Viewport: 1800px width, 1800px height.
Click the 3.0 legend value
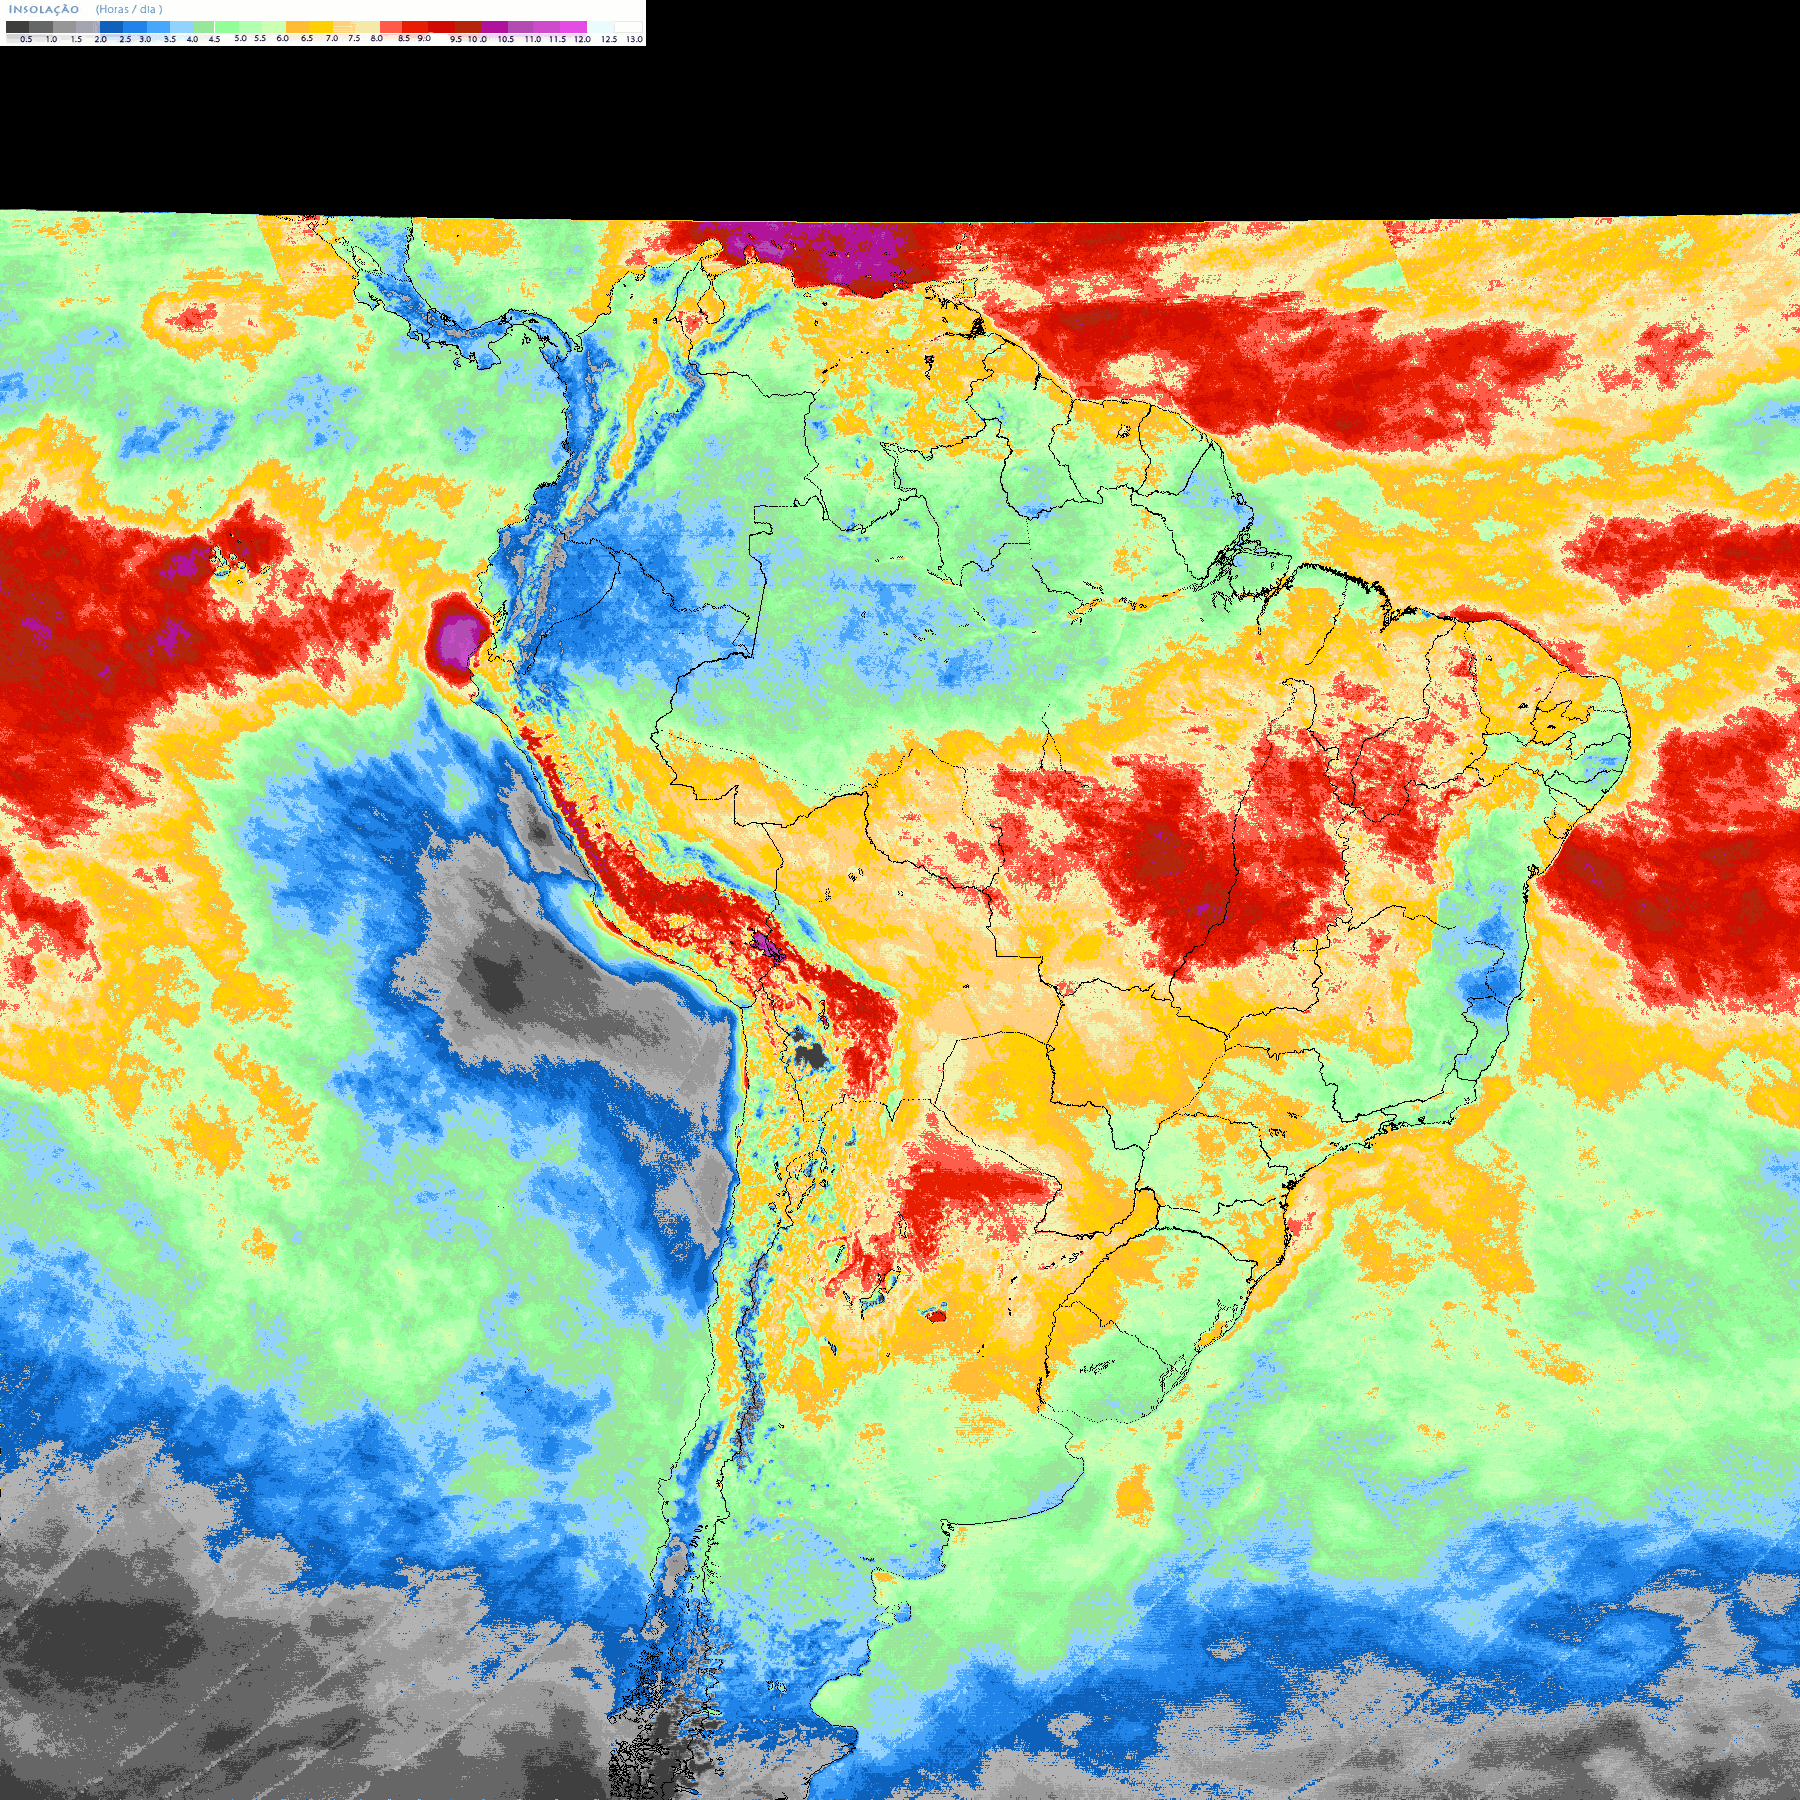(145, 39)
